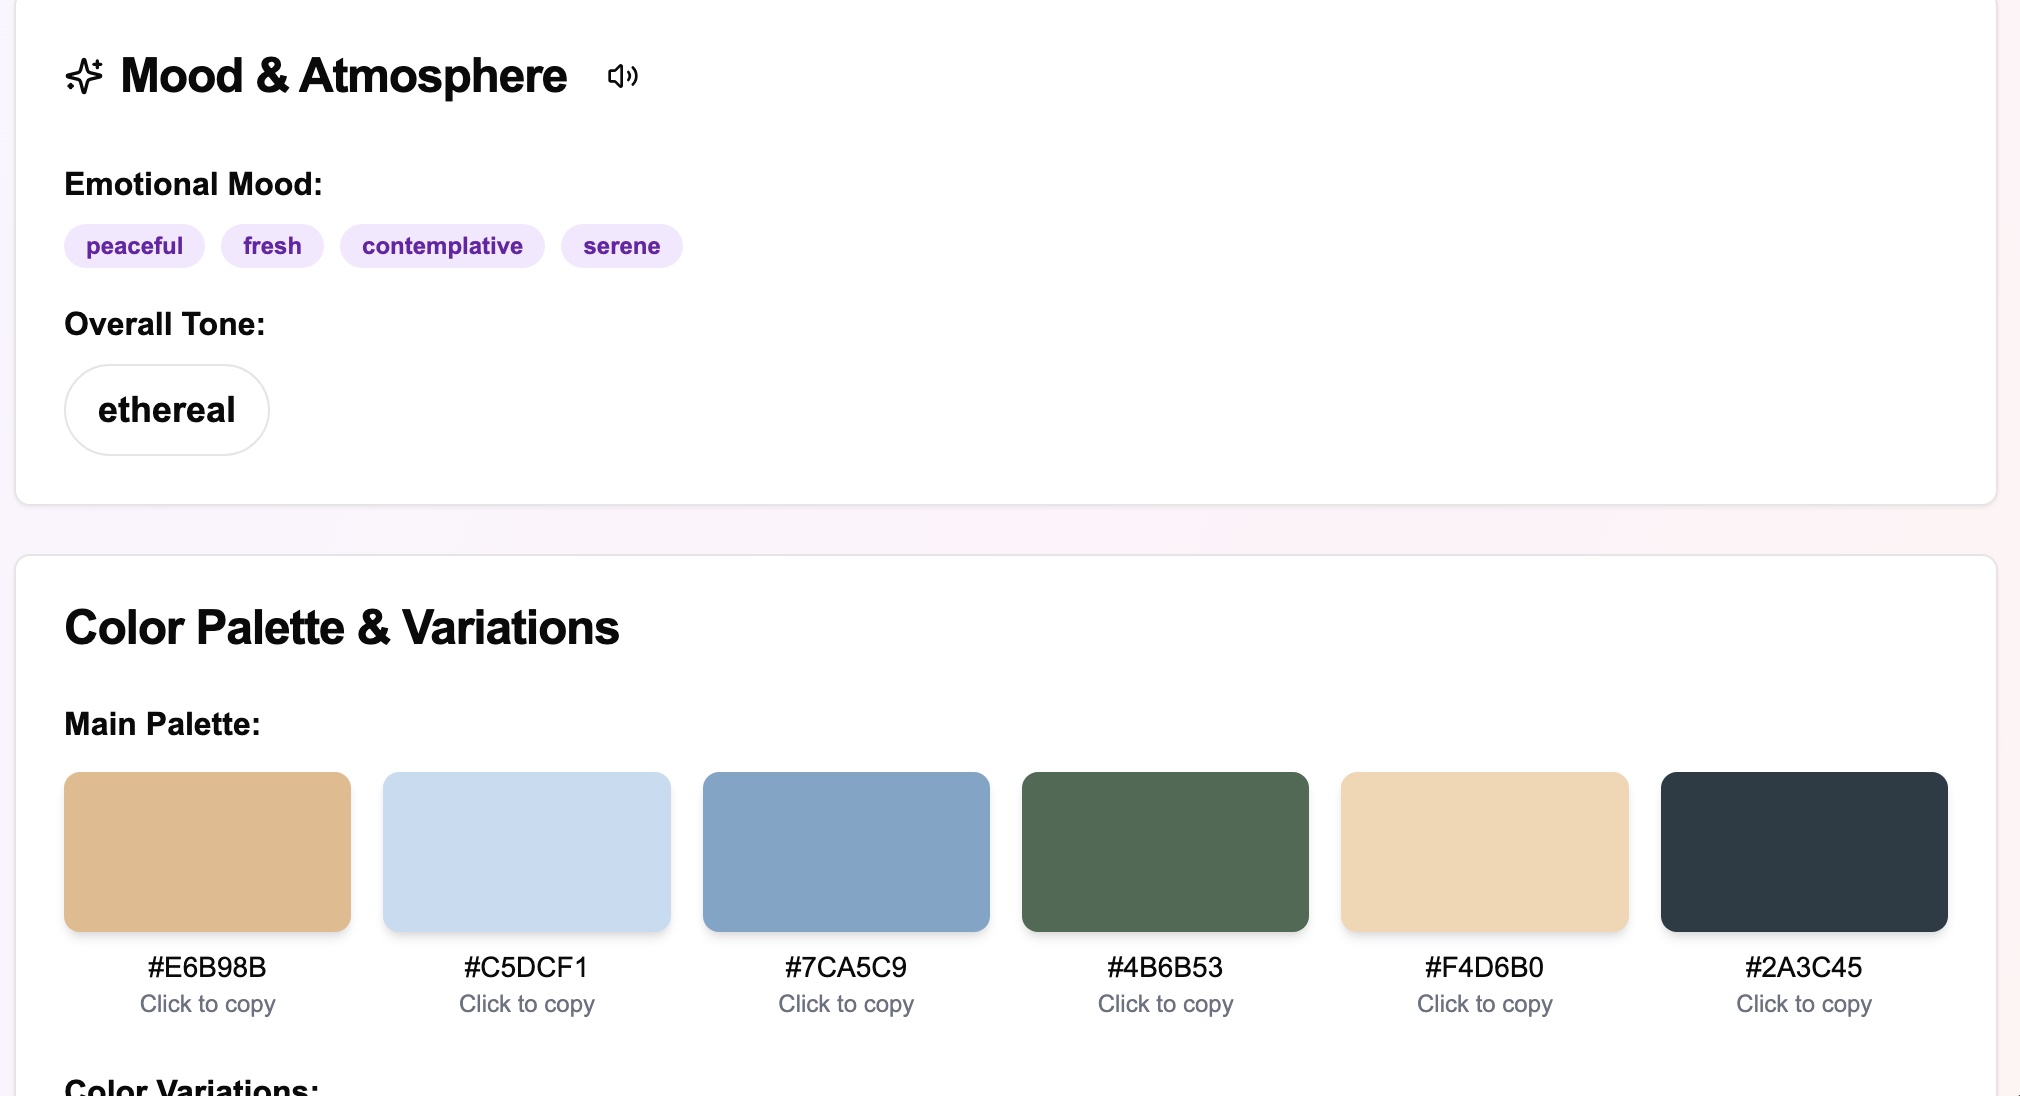This screenshot has height=1096, width=2020.
Task: Pick the dark navy #2A3C45 swatch
Action: point(1803,851)
